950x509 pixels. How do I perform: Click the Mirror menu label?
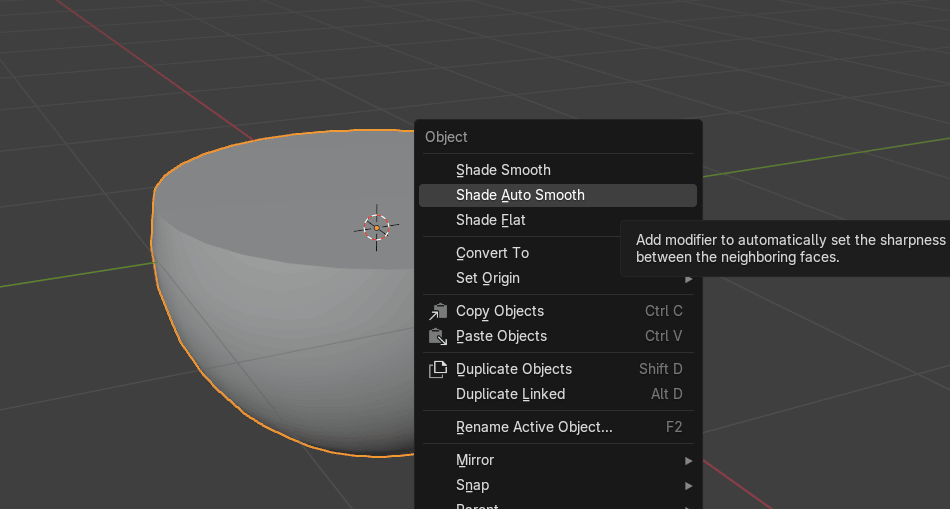(x=475, y=460)
